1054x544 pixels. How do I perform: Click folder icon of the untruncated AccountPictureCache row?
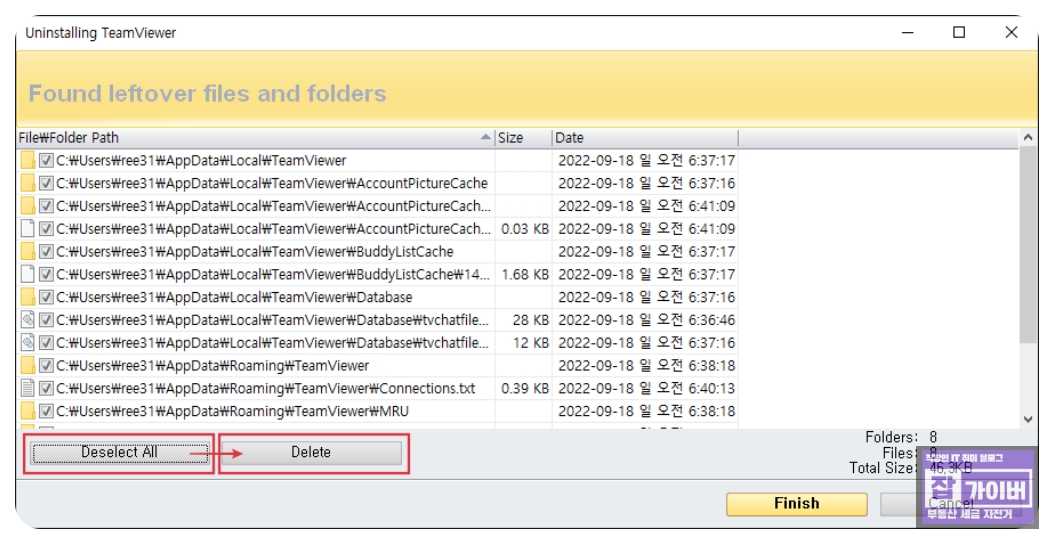point(28,184)
